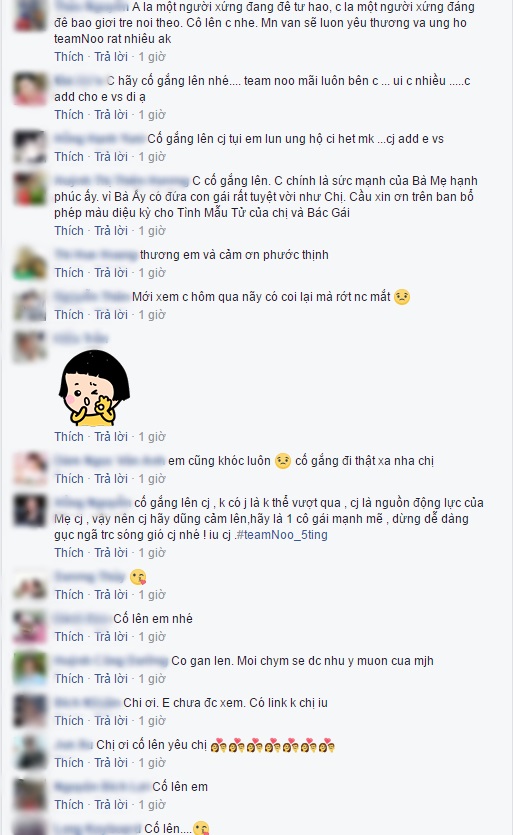Viewport: 513px width, 835px height.
Task: Open commenter name before 'Chị ơi cố lên yêu chị'
Action: [x=74, y=745]
